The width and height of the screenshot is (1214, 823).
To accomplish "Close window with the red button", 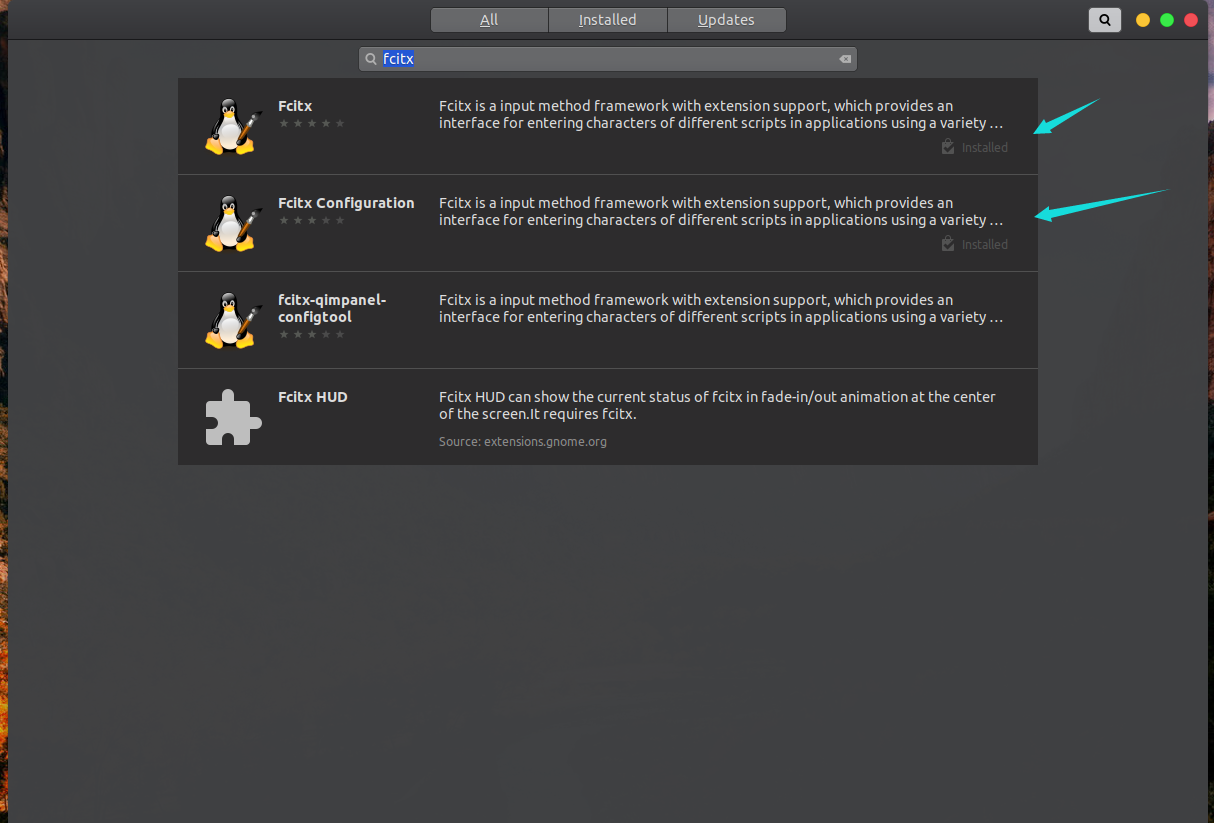I will pos(1191,20).
